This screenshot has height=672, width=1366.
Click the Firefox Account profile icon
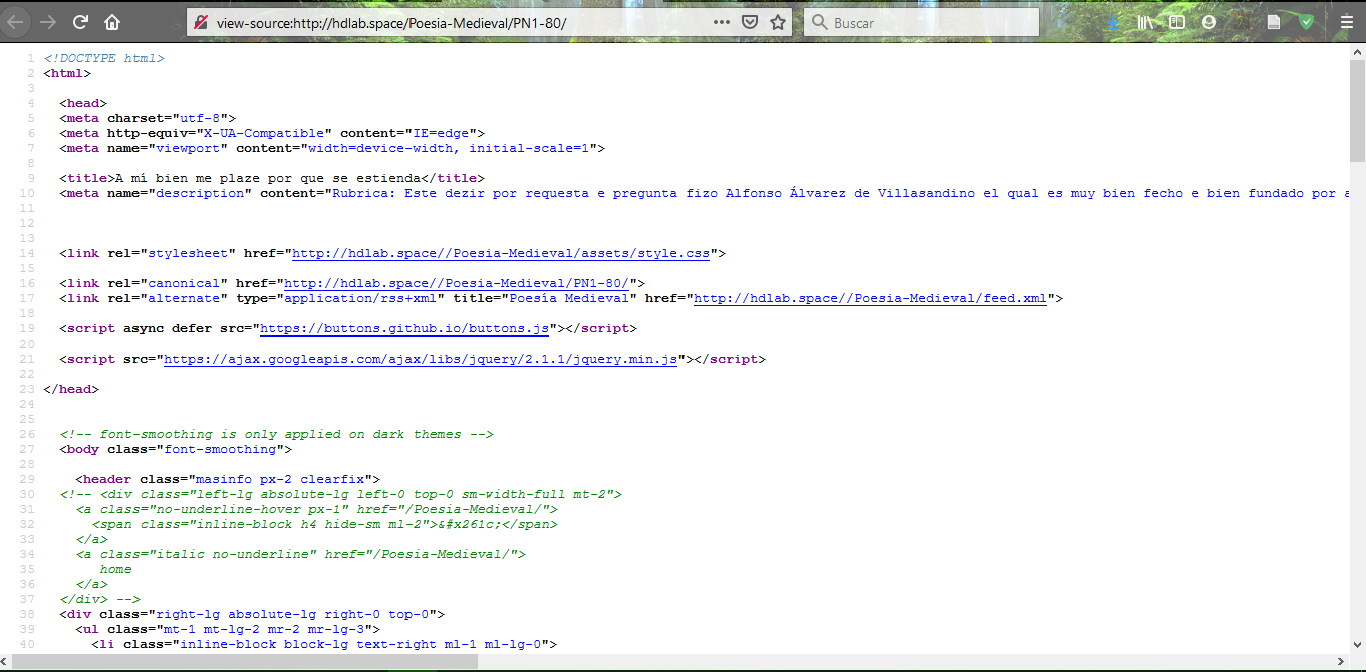[x=1209, y=22]
